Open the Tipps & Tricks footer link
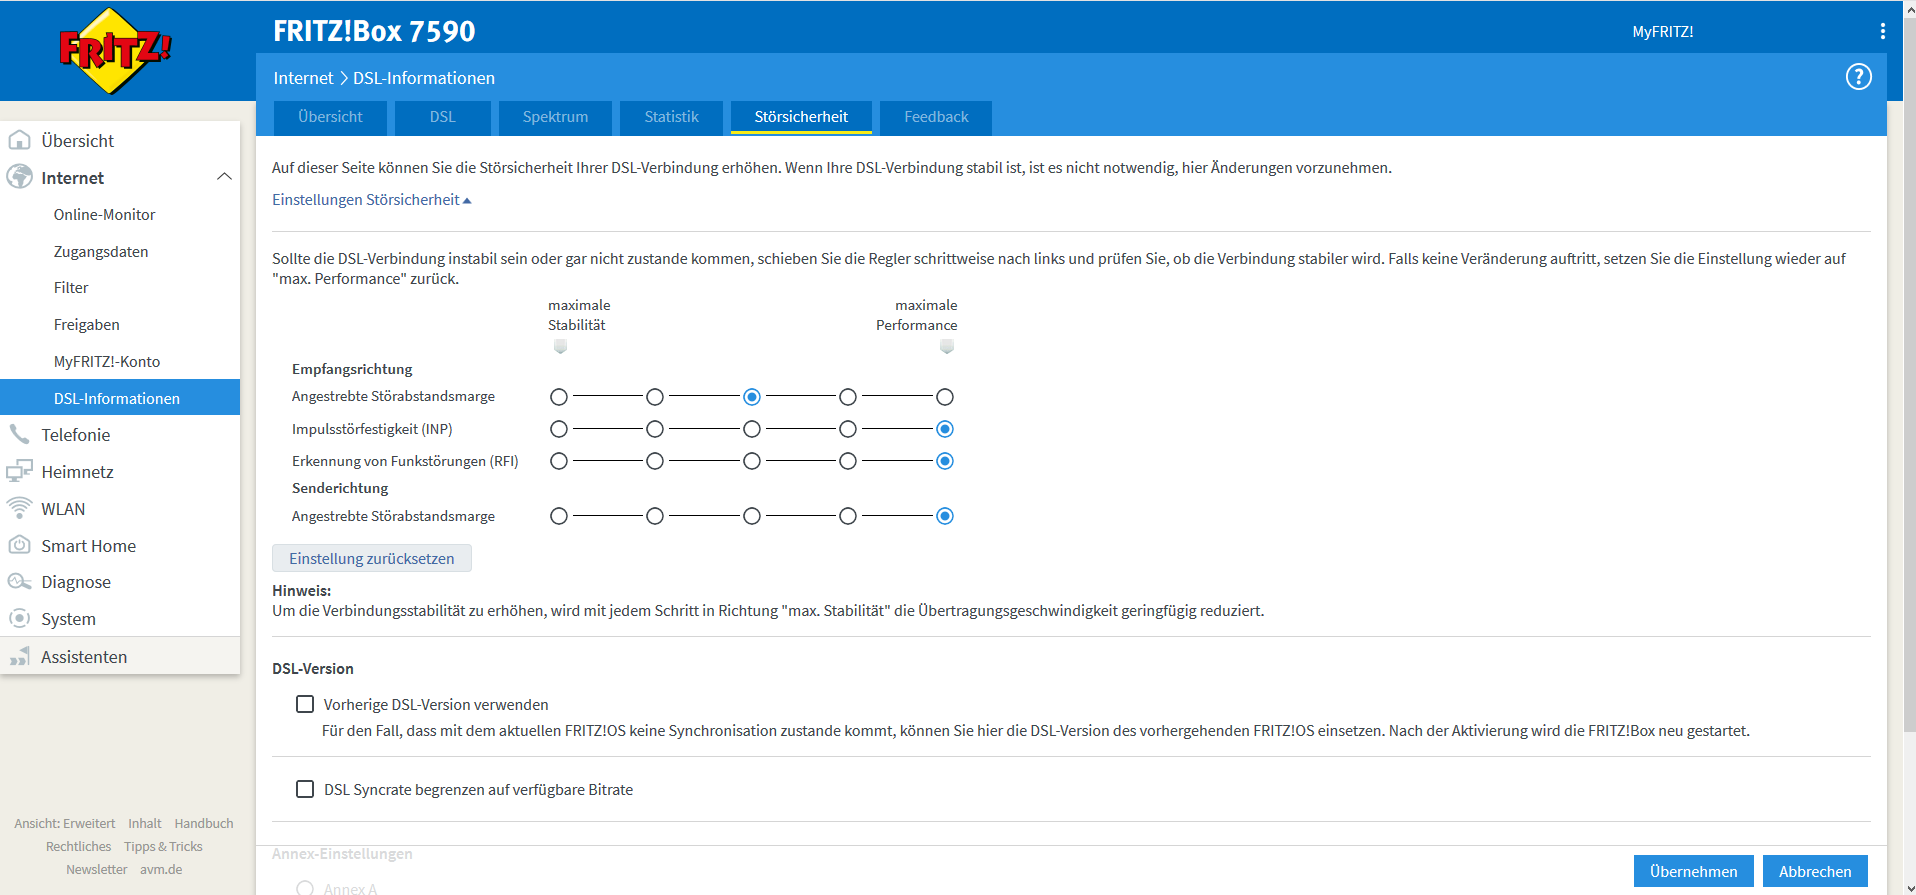Viewport: 1916px width, 895px height. click(163, 846)
